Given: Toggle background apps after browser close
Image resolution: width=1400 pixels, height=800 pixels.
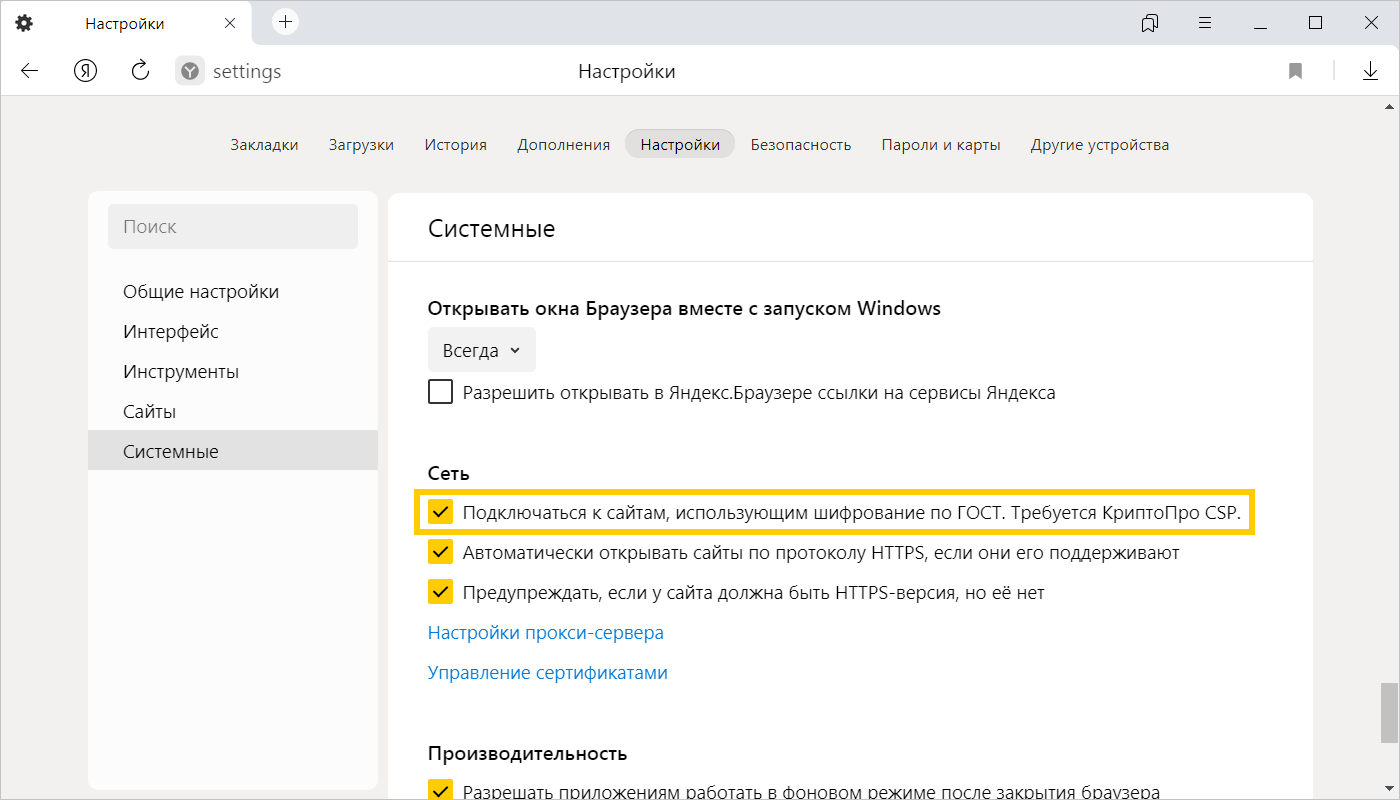Looking at the screenshot, I should (440, 791).
